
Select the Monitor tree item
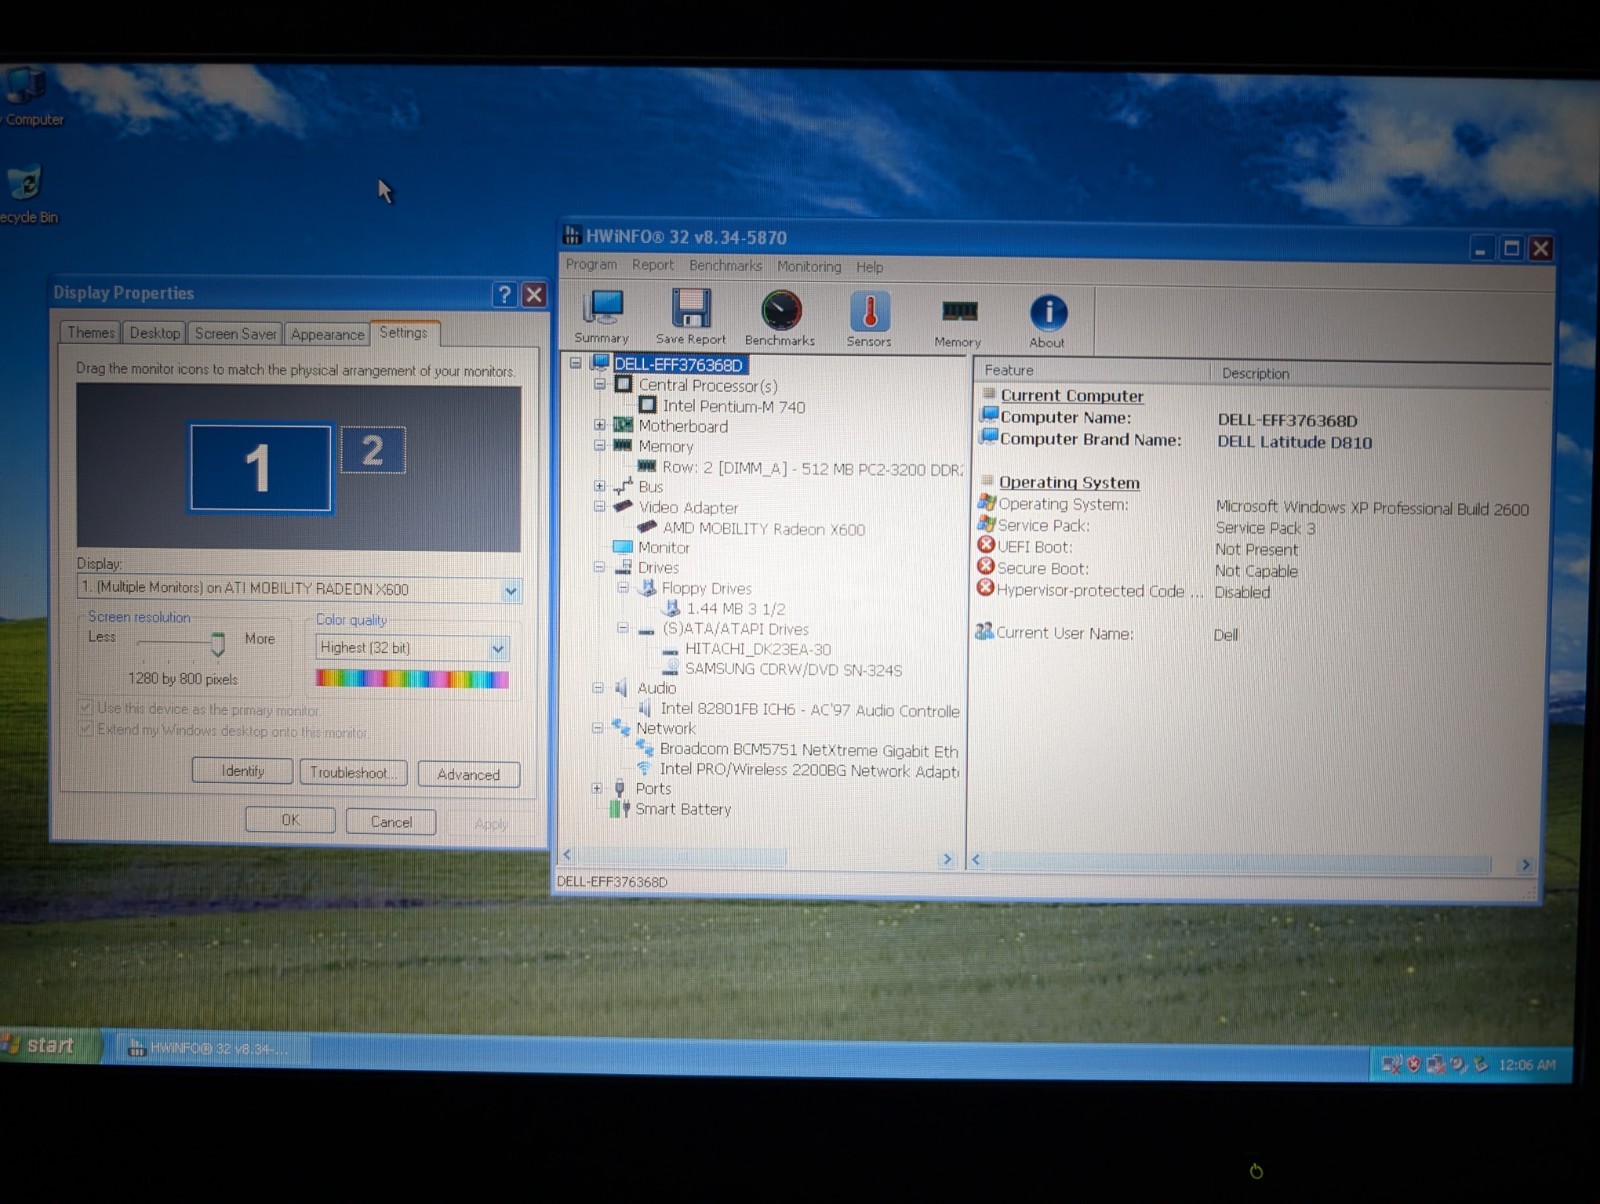click(664, 548)
